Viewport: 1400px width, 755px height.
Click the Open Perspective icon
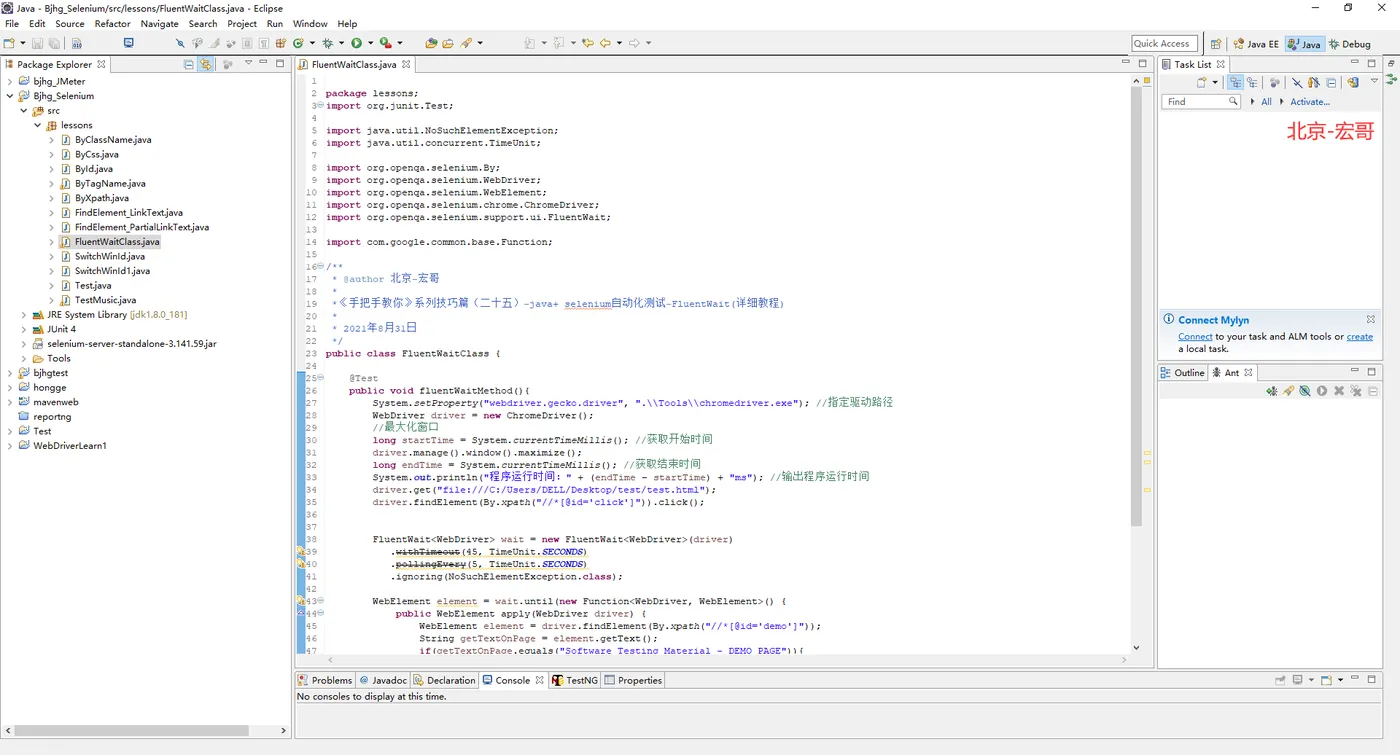click(1216, 44)
